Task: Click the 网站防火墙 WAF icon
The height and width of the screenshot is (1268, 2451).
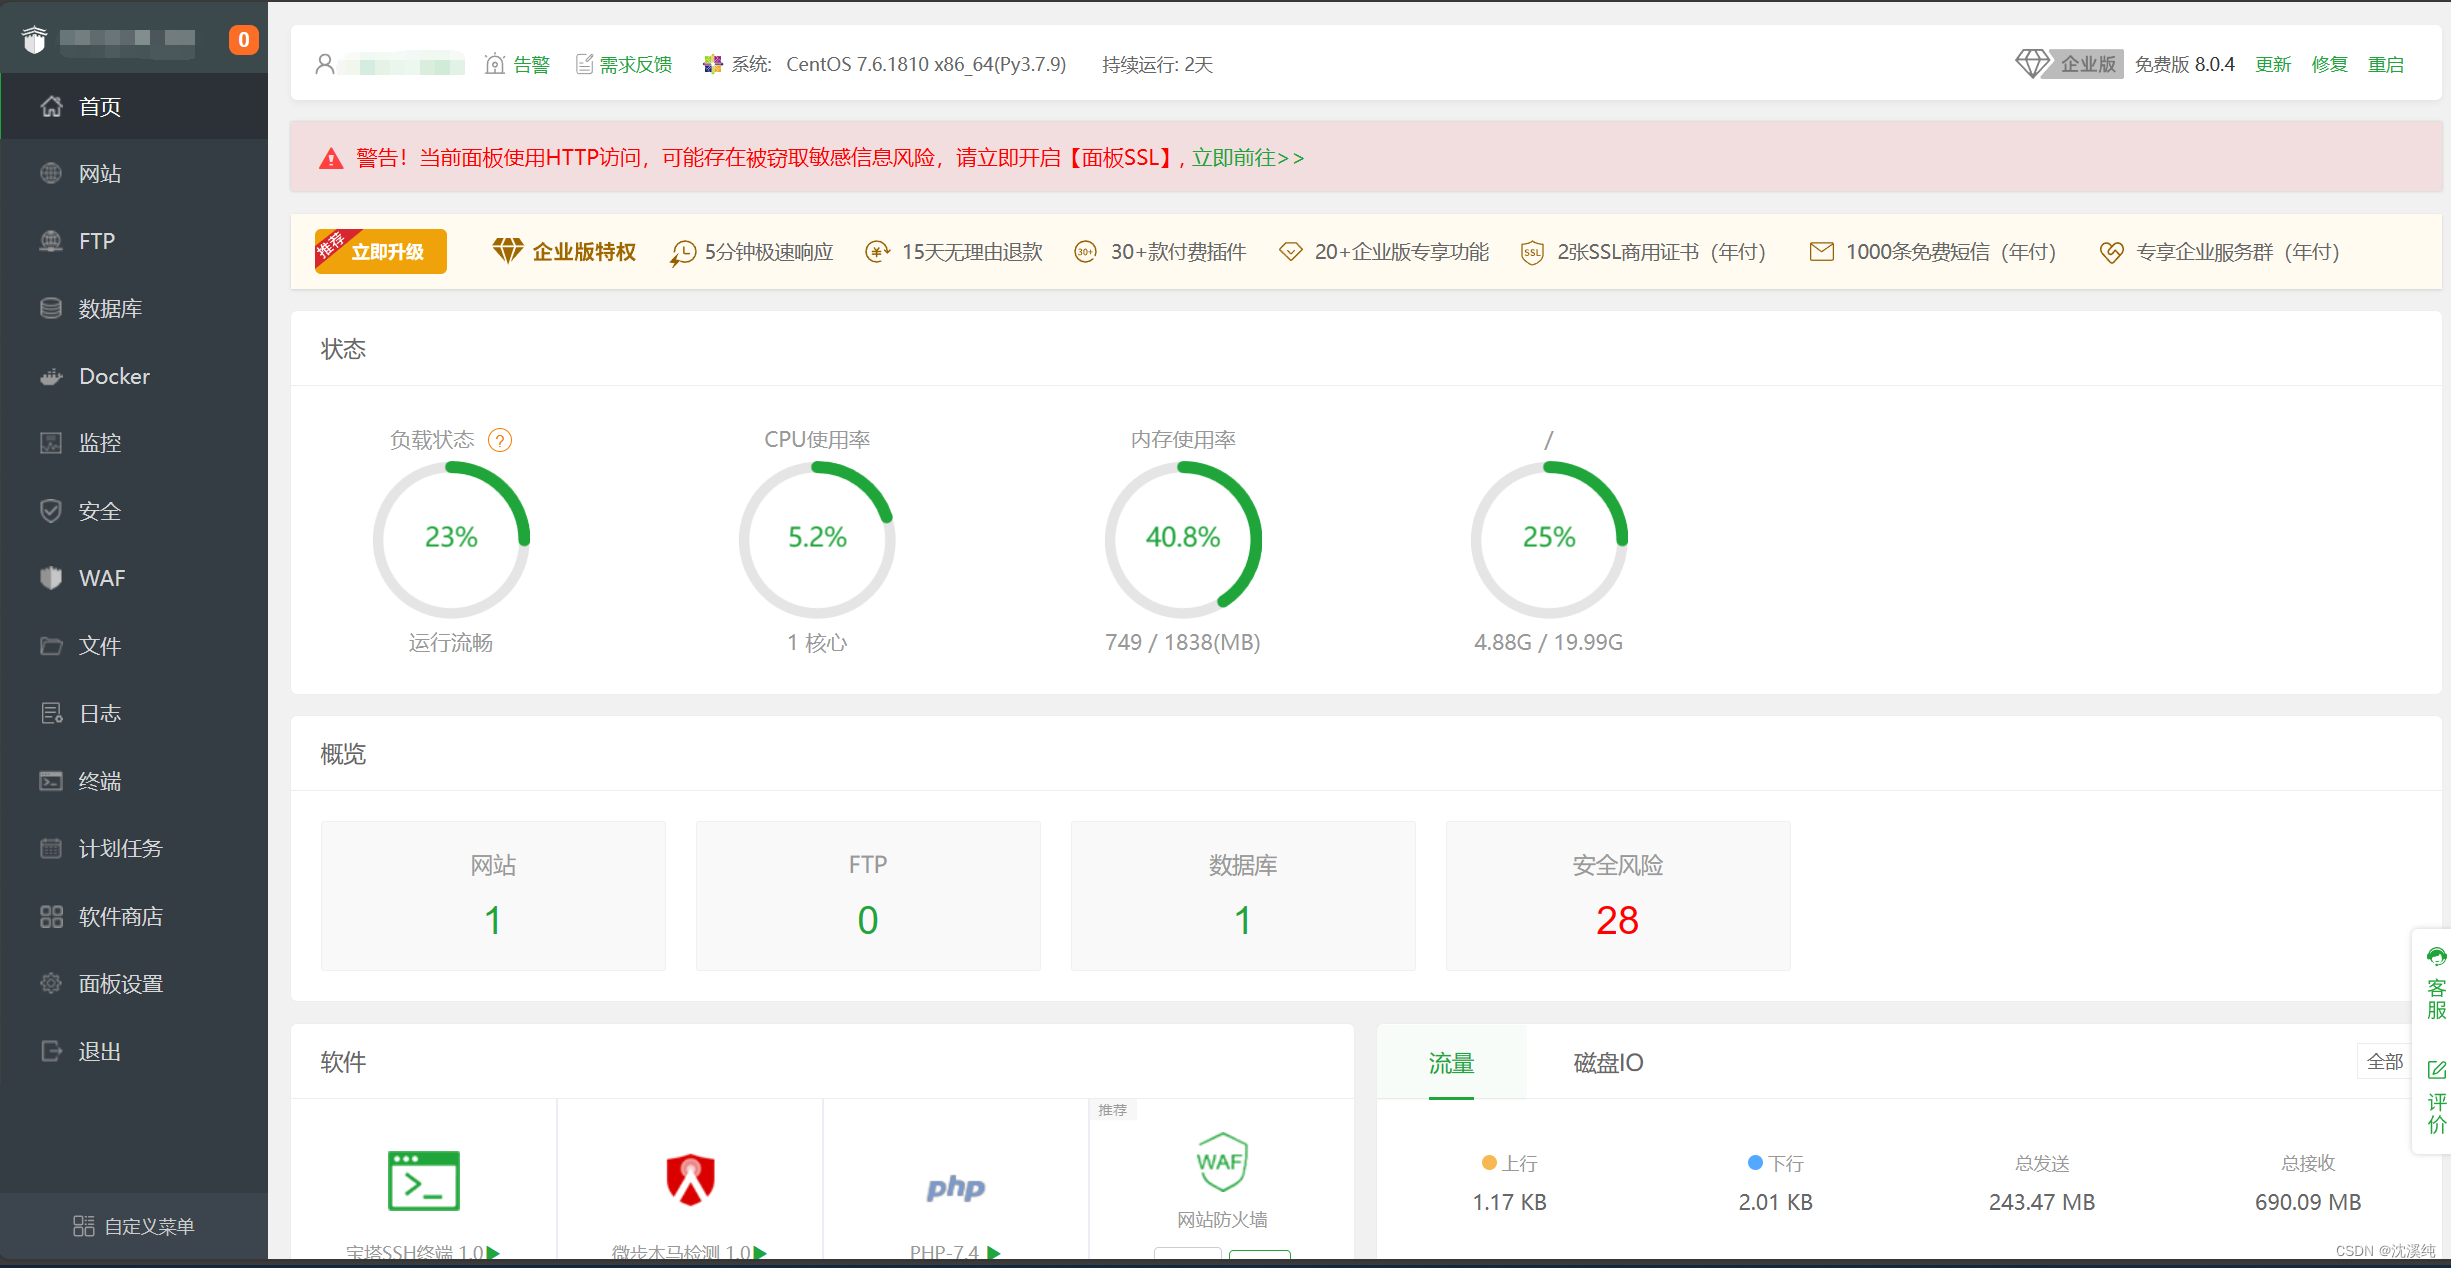Action: pyautogui.click(x=1221, y=1162)
